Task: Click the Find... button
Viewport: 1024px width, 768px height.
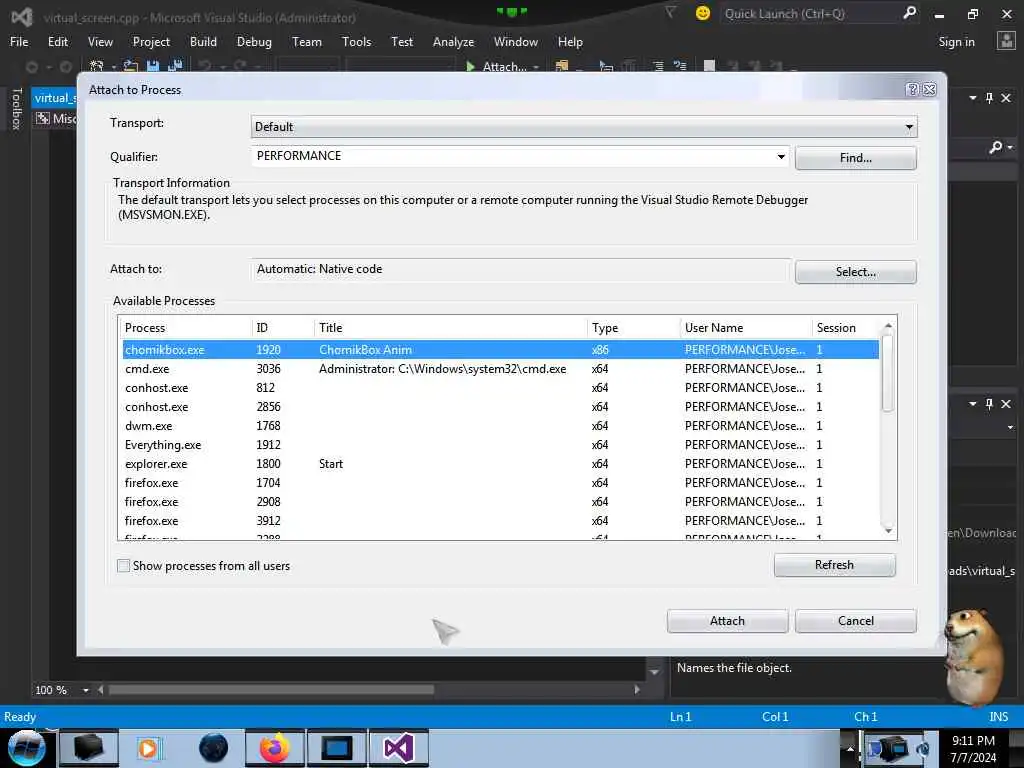Action: (x=856, y=158)
